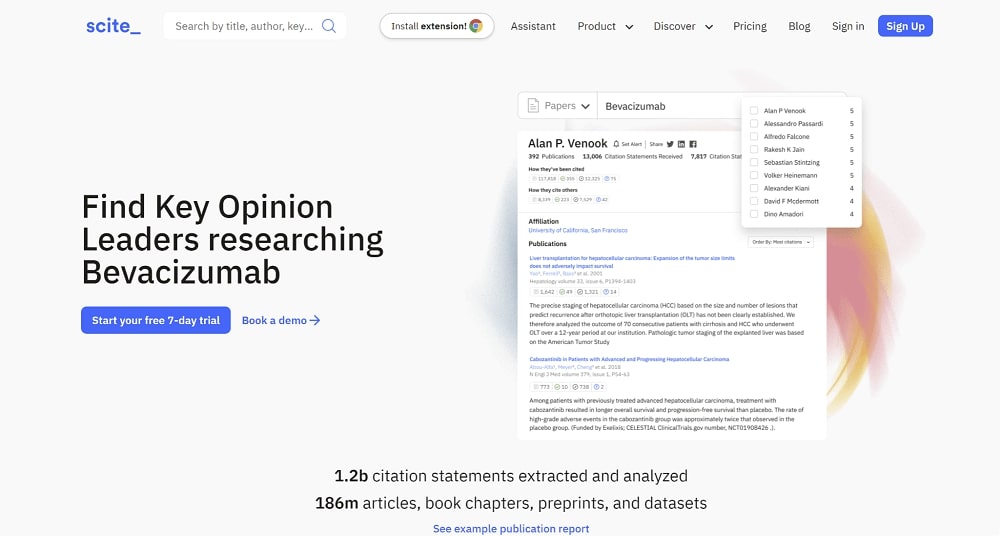Click the 7,529 mentioning badge under cite others

pyautogui.click(x=582, y=200)
